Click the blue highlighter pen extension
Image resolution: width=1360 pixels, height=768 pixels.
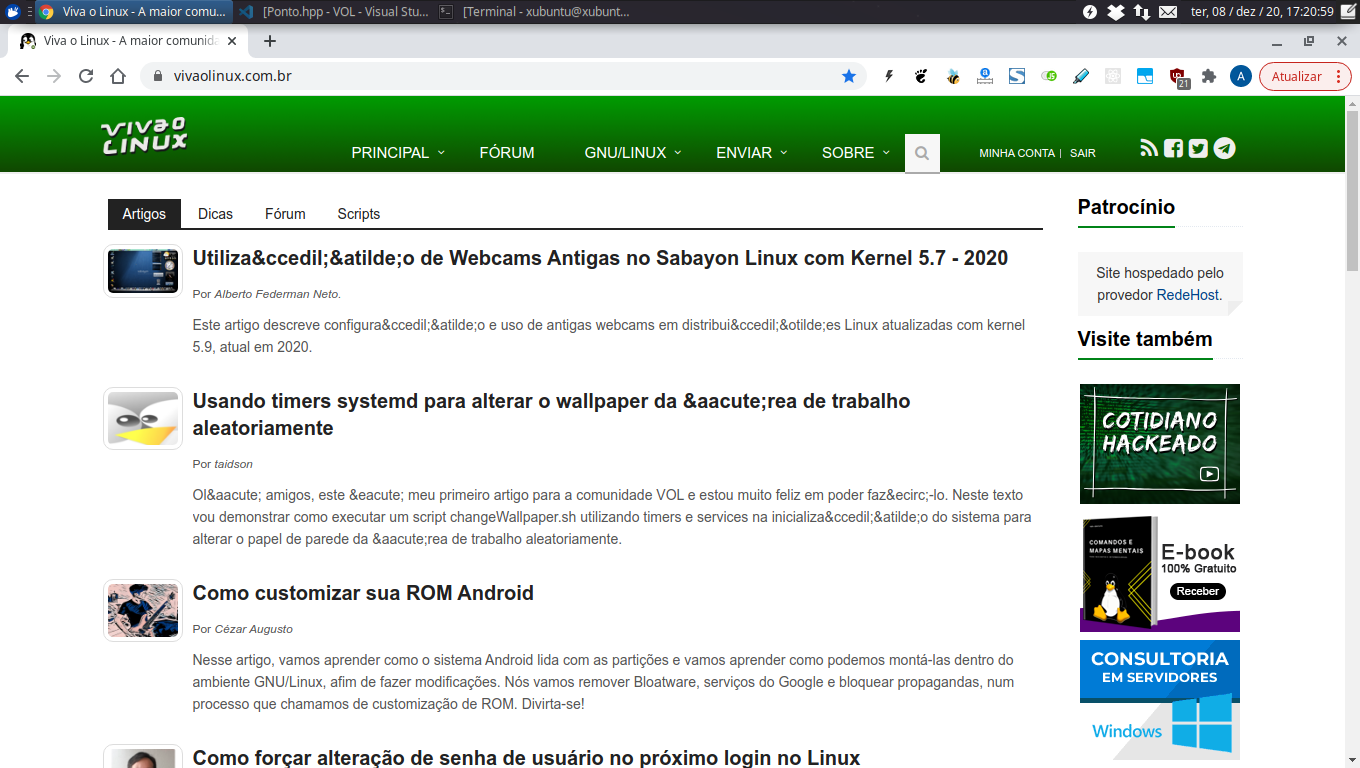1081,76
